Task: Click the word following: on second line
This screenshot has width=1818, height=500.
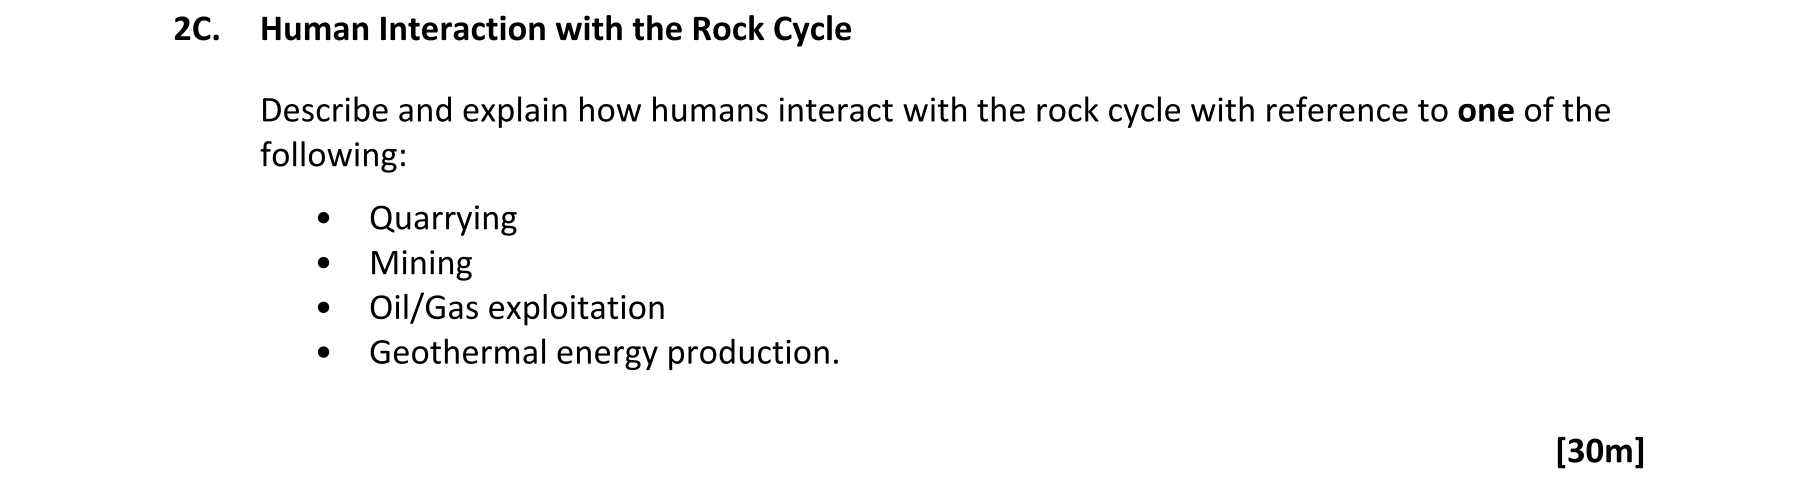Action: (333, 155)
